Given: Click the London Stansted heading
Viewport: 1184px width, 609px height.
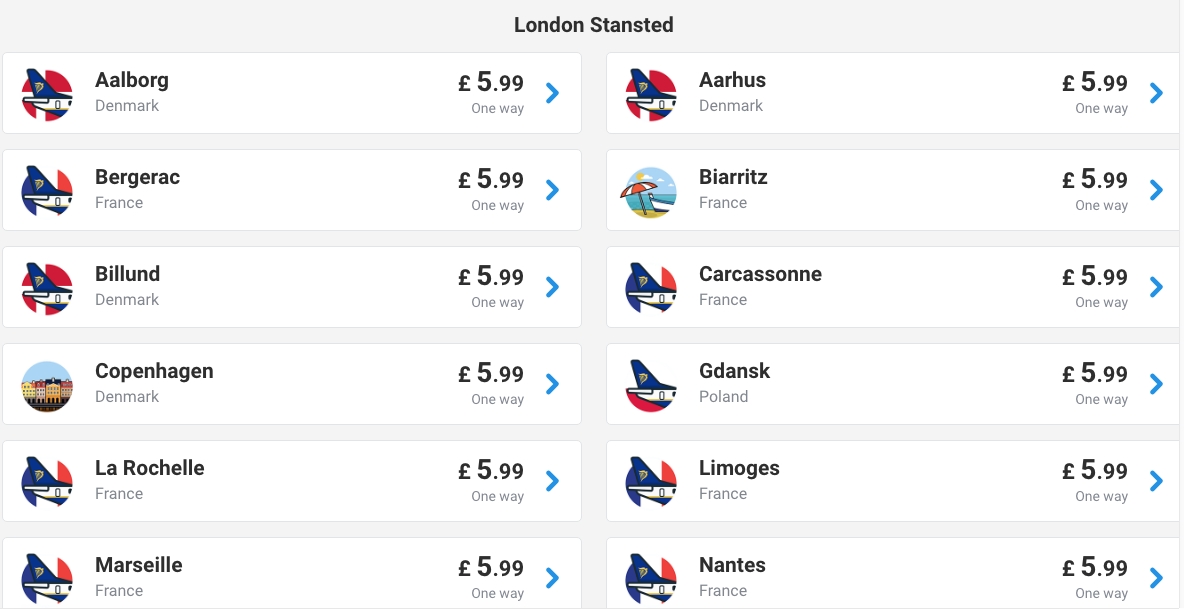Looking at the screenshot, I should (x=593, y=25).
